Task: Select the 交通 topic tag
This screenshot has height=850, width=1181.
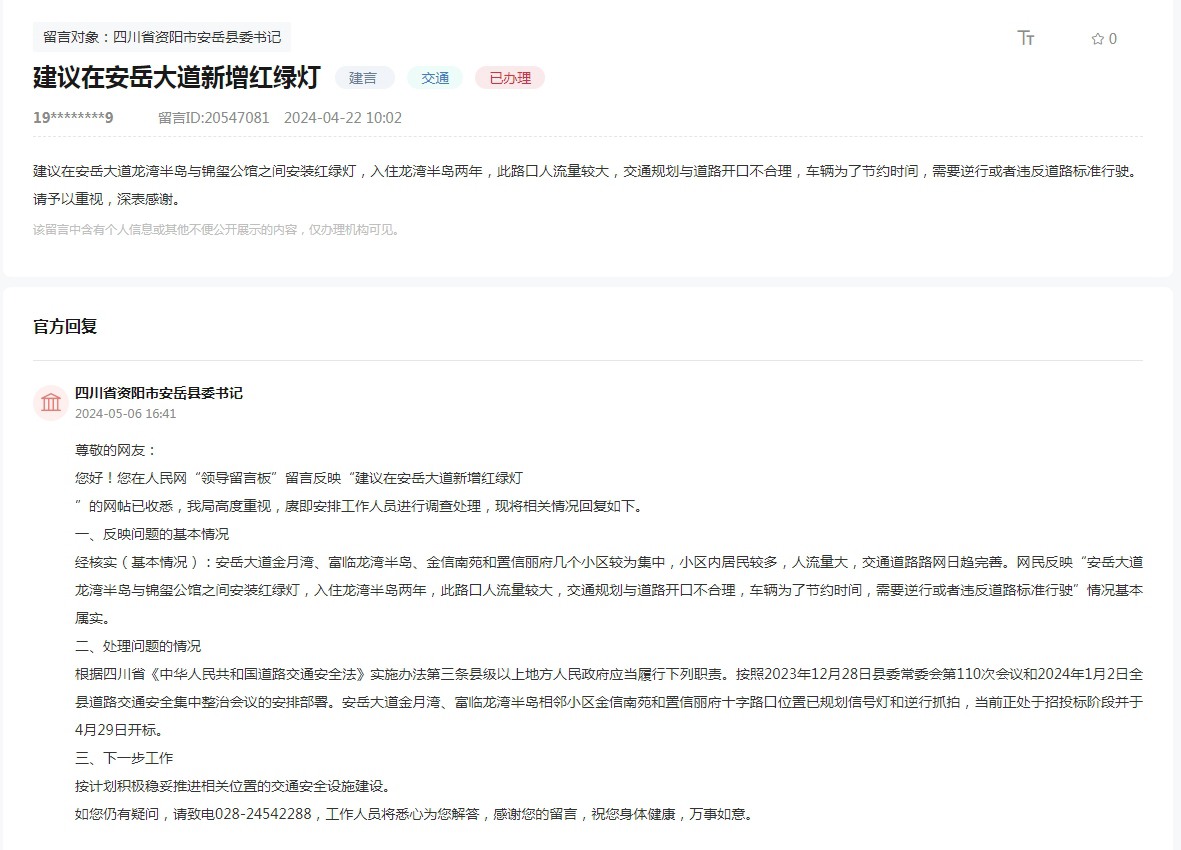Action: click(435, 77)
